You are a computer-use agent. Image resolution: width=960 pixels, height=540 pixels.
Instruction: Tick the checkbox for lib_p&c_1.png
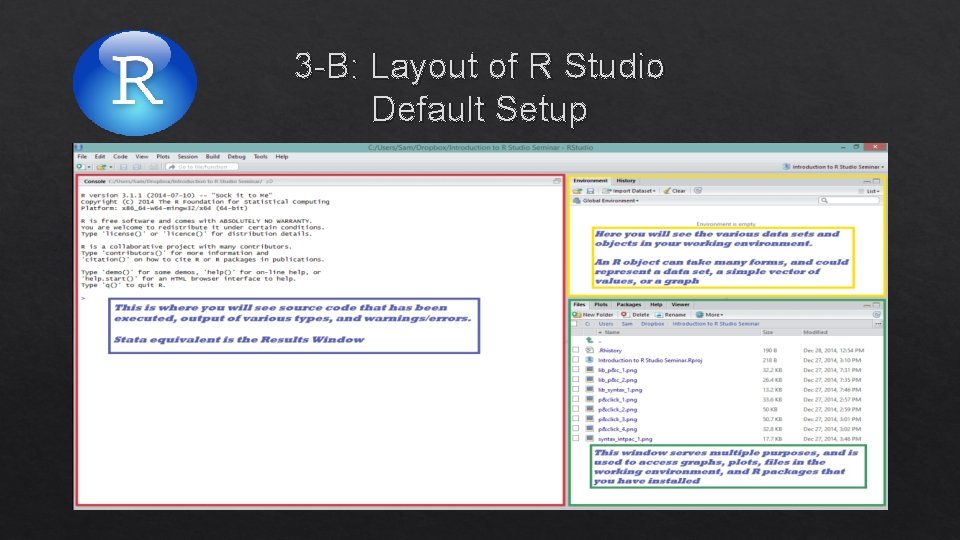click(x=576, y=370)
